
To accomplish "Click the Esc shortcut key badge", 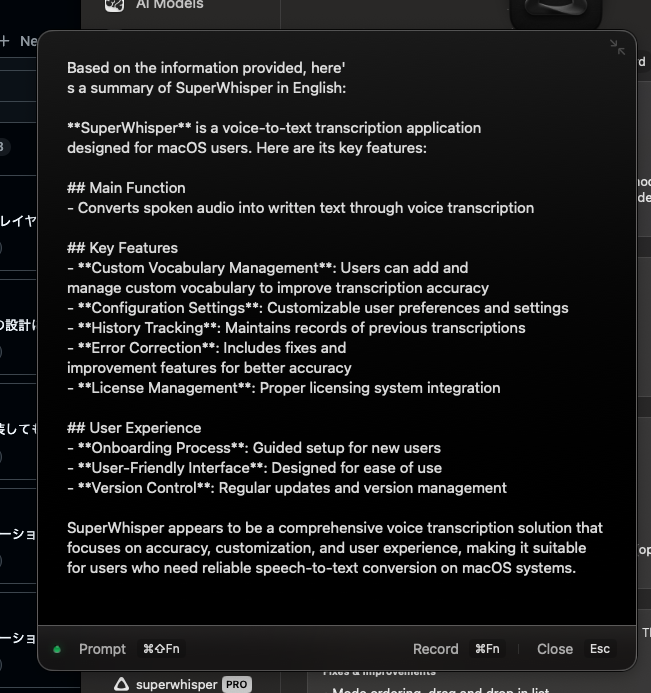I will tap(600, 649).
